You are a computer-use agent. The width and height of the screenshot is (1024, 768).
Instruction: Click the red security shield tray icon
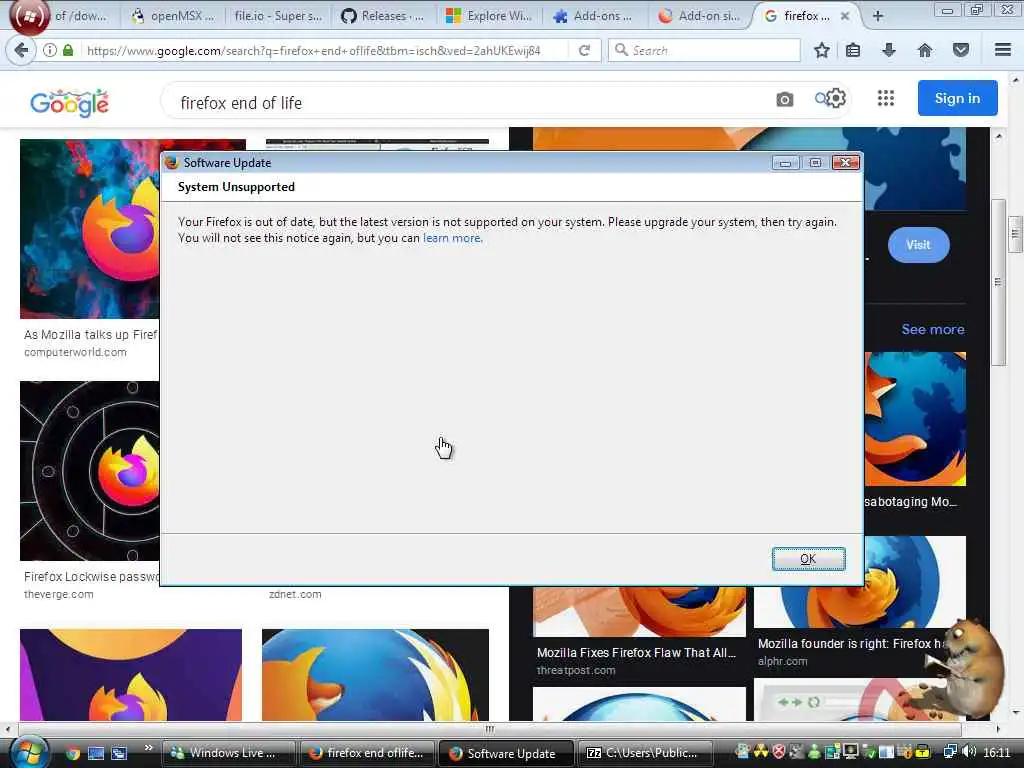[778, 752]
